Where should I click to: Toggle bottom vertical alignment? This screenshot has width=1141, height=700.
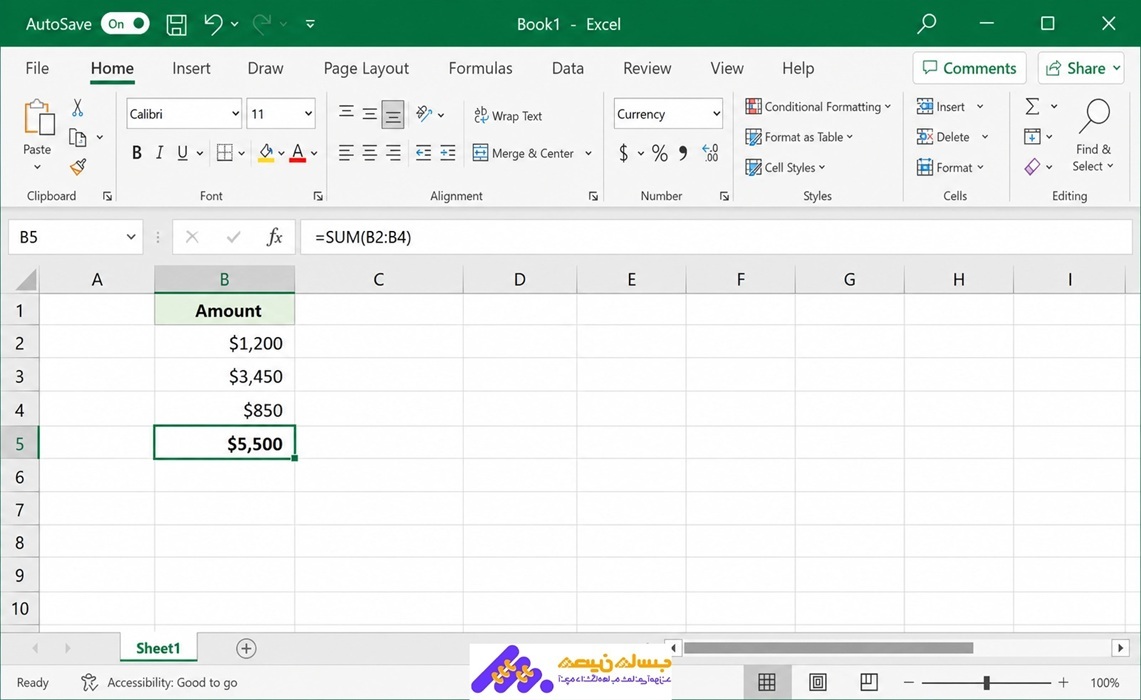click(x=393, y=114)
